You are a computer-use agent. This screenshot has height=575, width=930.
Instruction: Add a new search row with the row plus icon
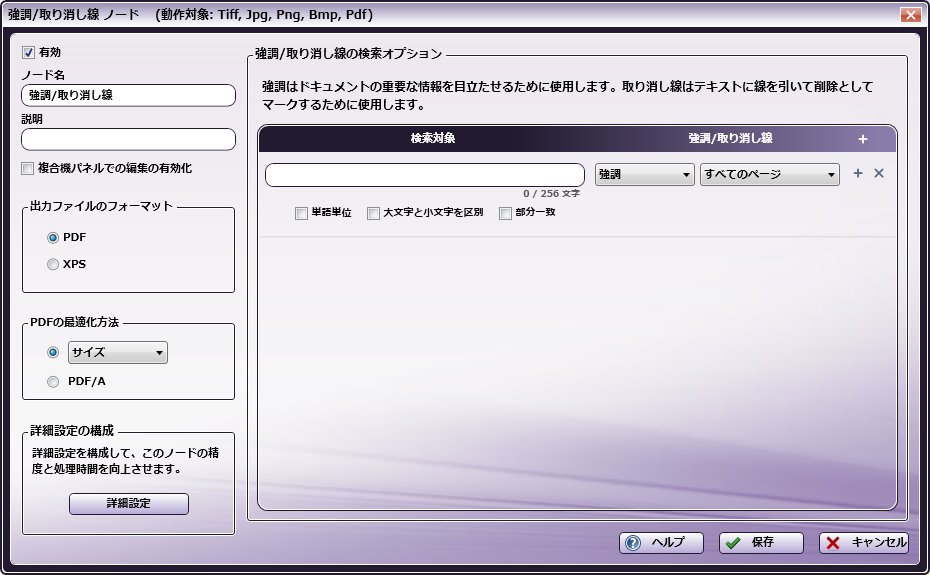coord(858,173)
